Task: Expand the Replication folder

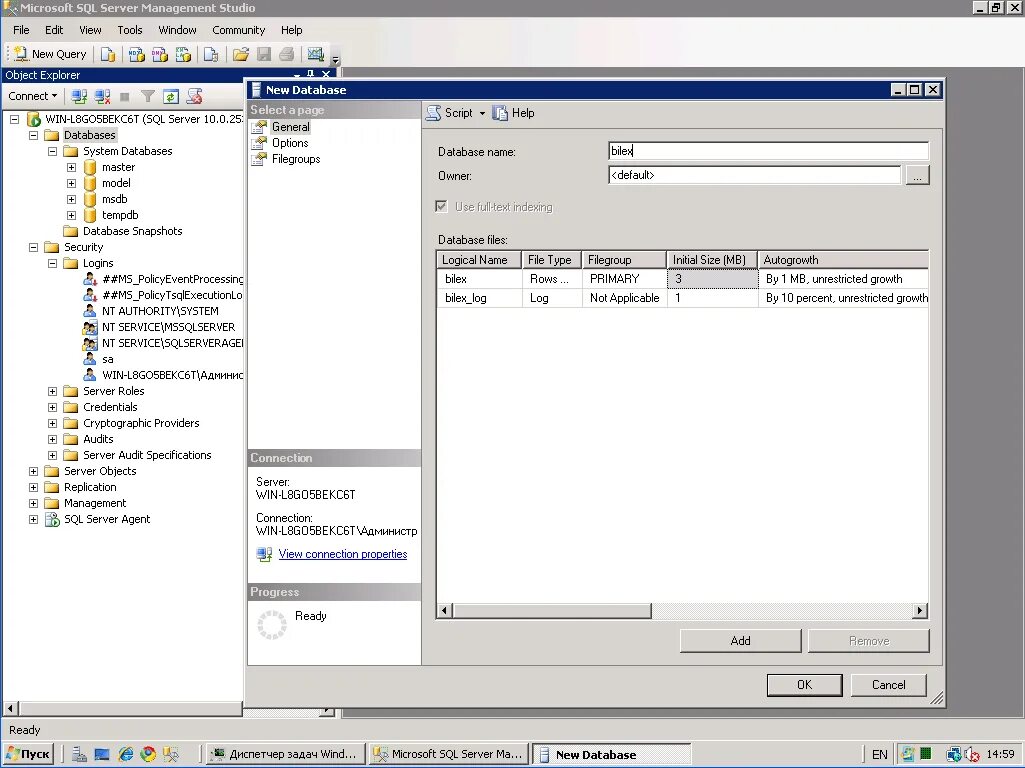Action: [33, 488]
